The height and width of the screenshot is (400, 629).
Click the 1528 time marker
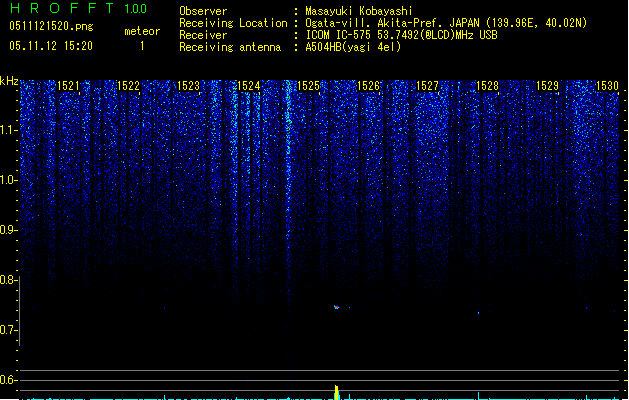click(487, 86)
